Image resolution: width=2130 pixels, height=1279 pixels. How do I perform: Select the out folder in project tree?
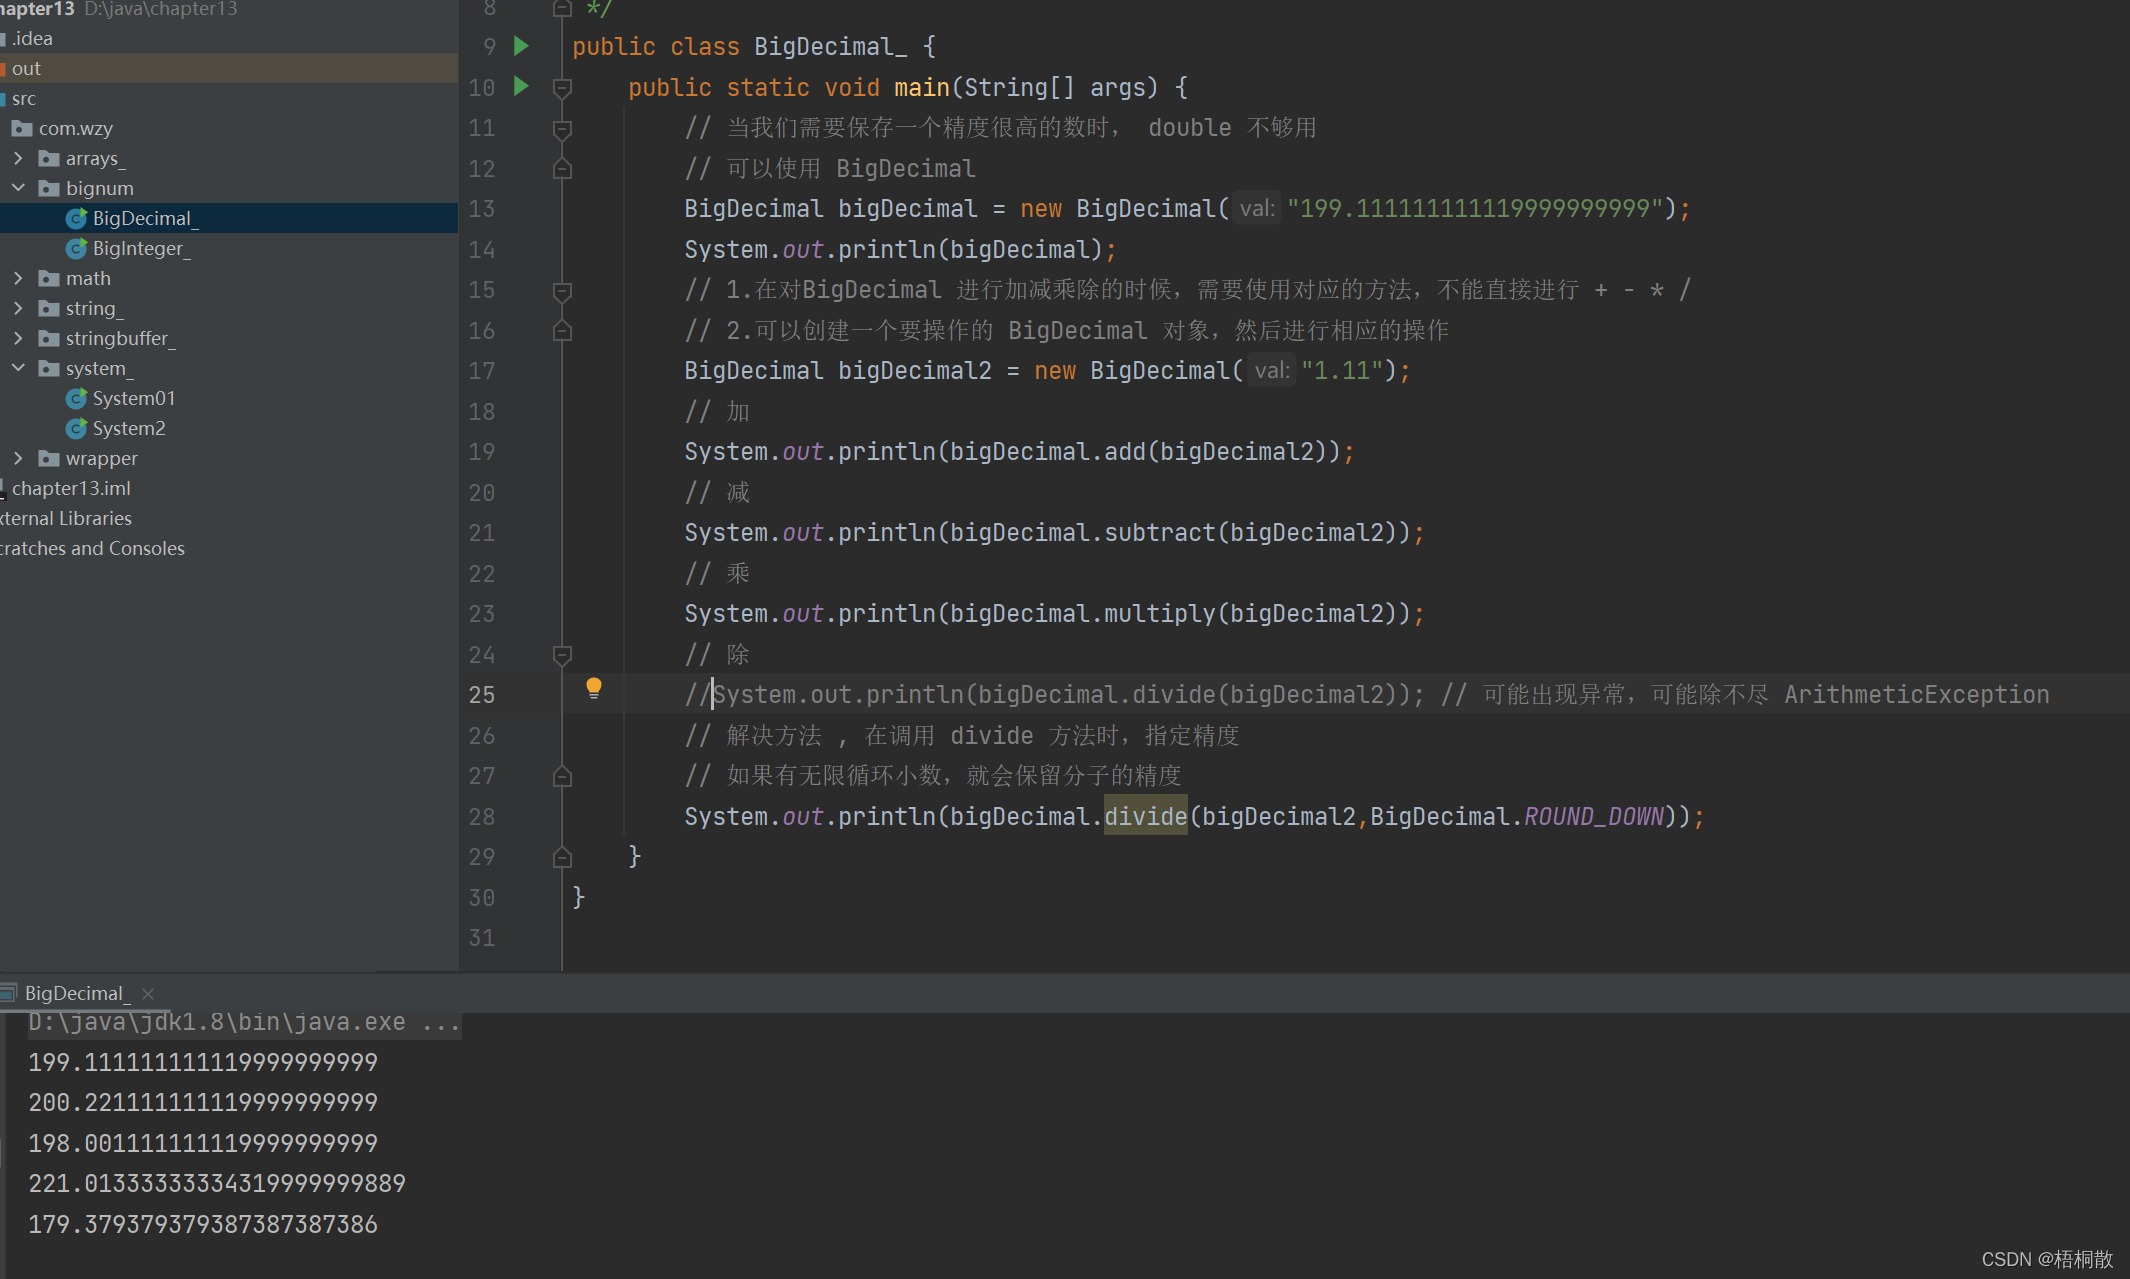pyautogui.click(x=26, y=68)
